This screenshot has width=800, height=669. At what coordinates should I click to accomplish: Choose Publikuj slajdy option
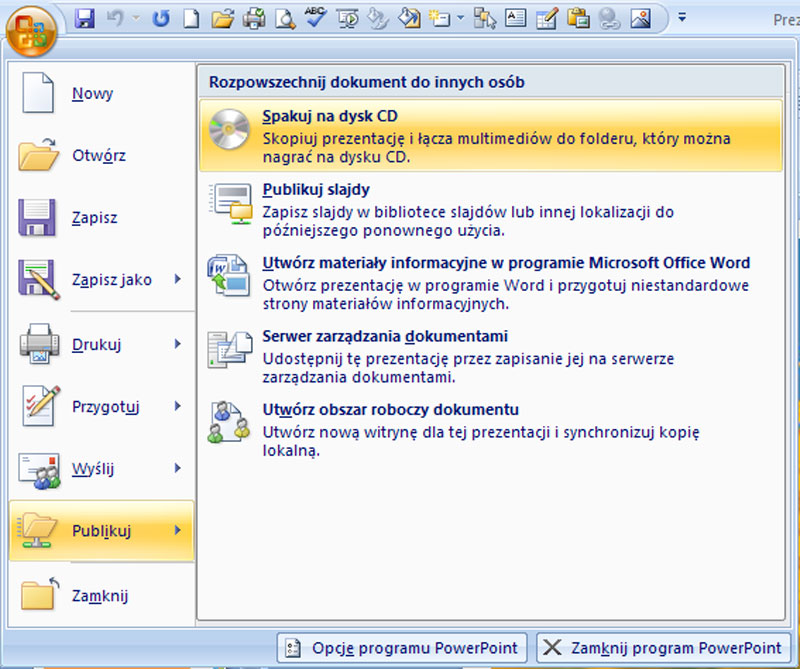coord(491,209)
